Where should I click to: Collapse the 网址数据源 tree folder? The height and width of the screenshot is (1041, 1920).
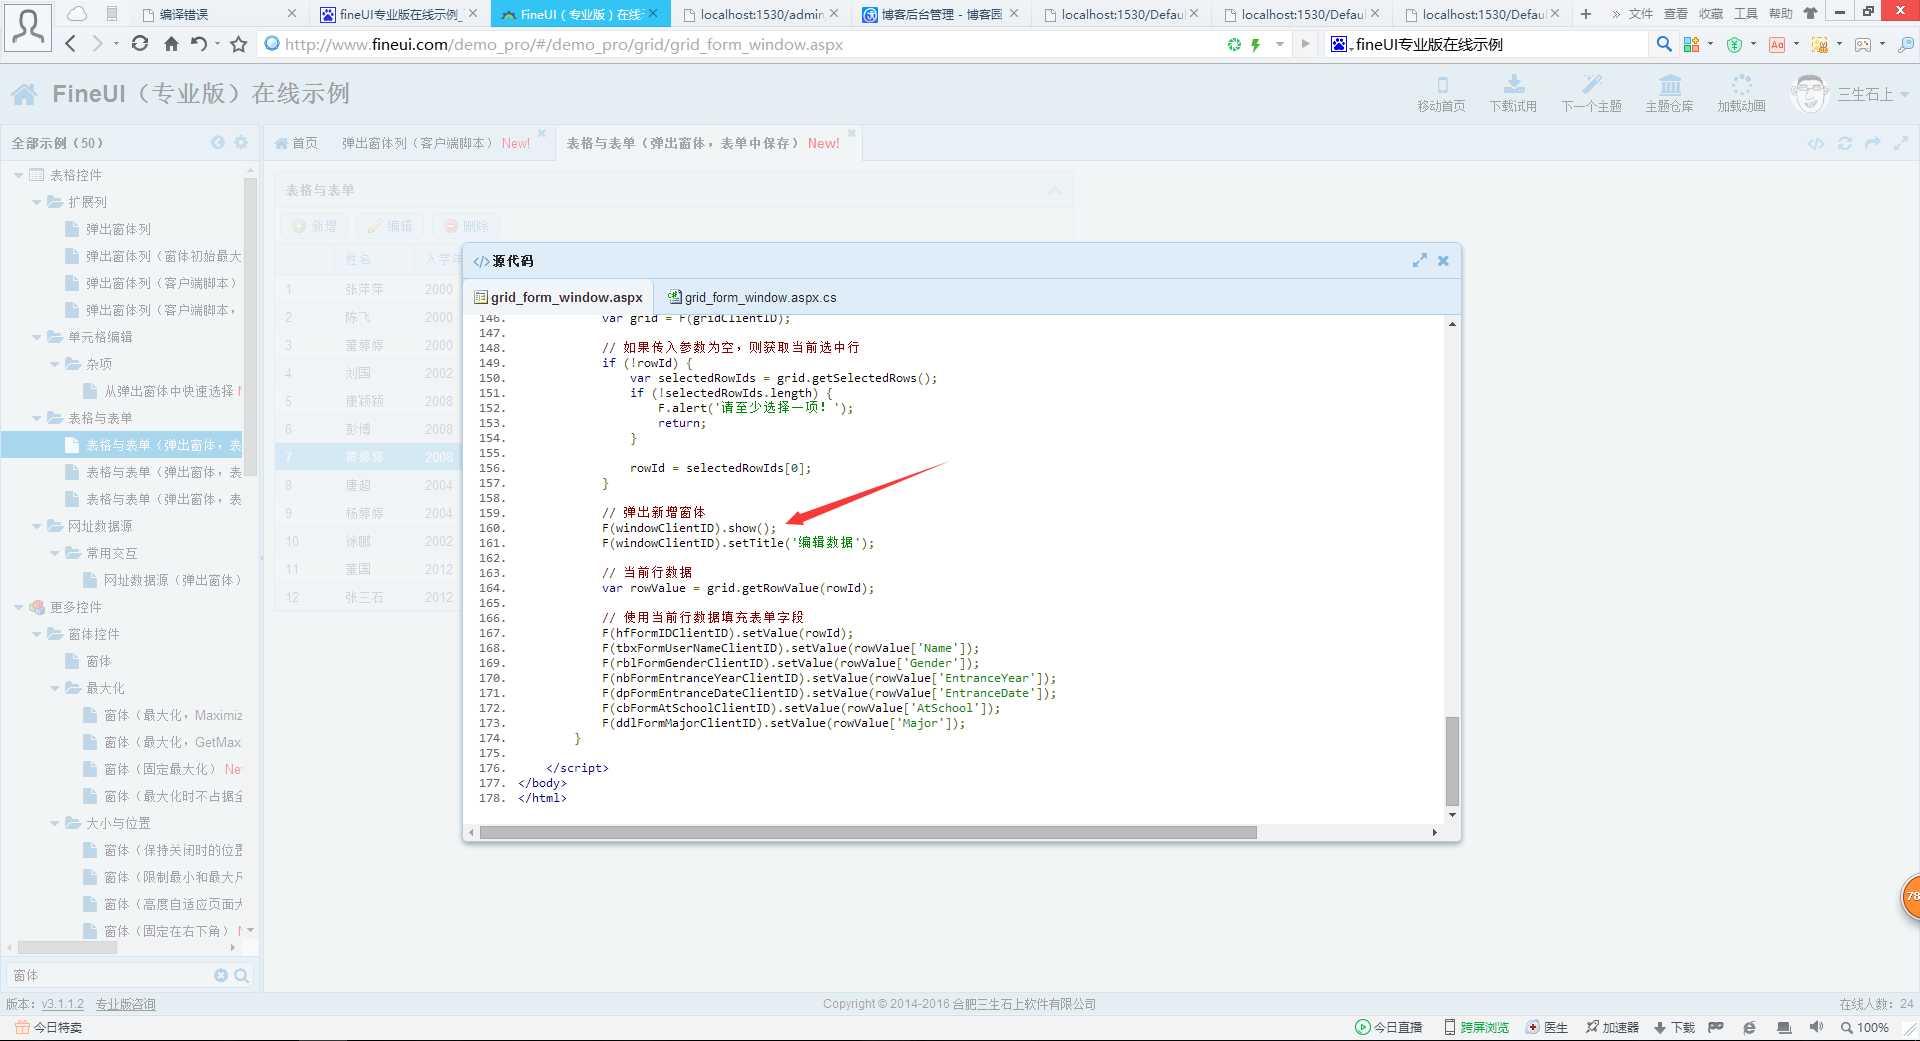click(x=36, y=526)
